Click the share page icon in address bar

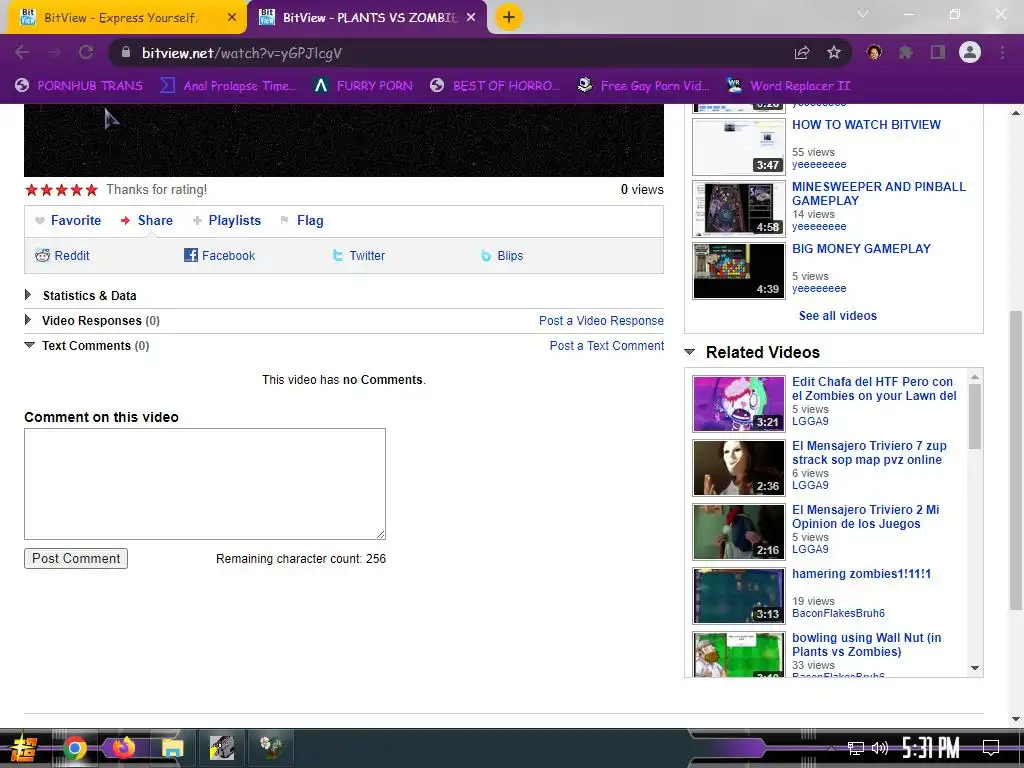point(802,53)
